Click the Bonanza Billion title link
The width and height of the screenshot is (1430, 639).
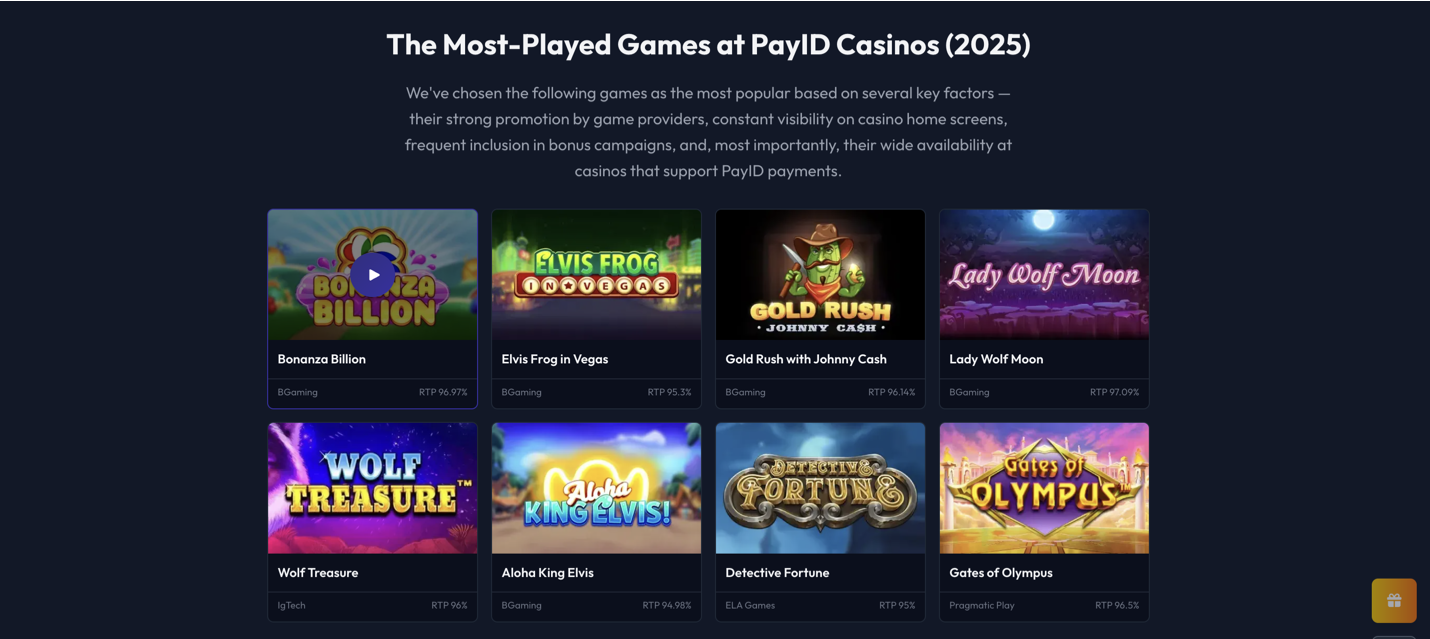321,358
